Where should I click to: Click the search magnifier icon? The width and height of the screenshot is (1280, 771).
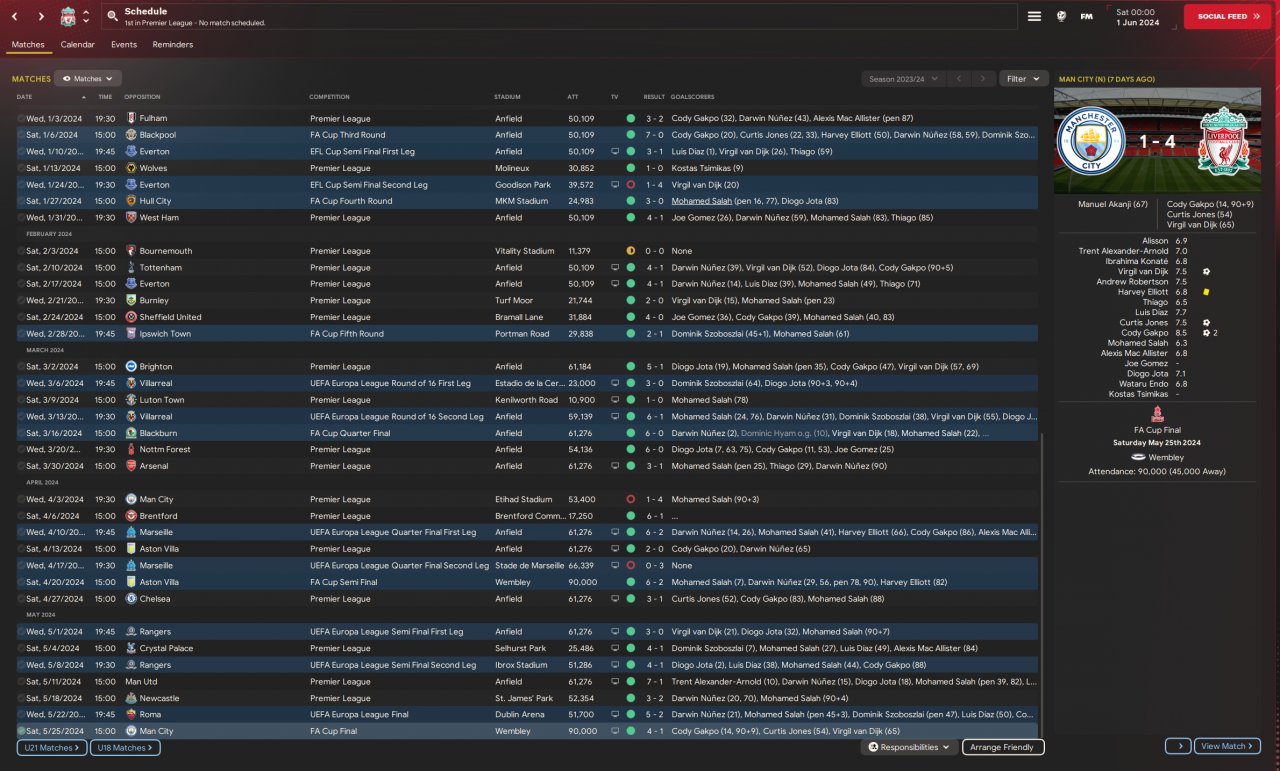[x=112, y=16]
